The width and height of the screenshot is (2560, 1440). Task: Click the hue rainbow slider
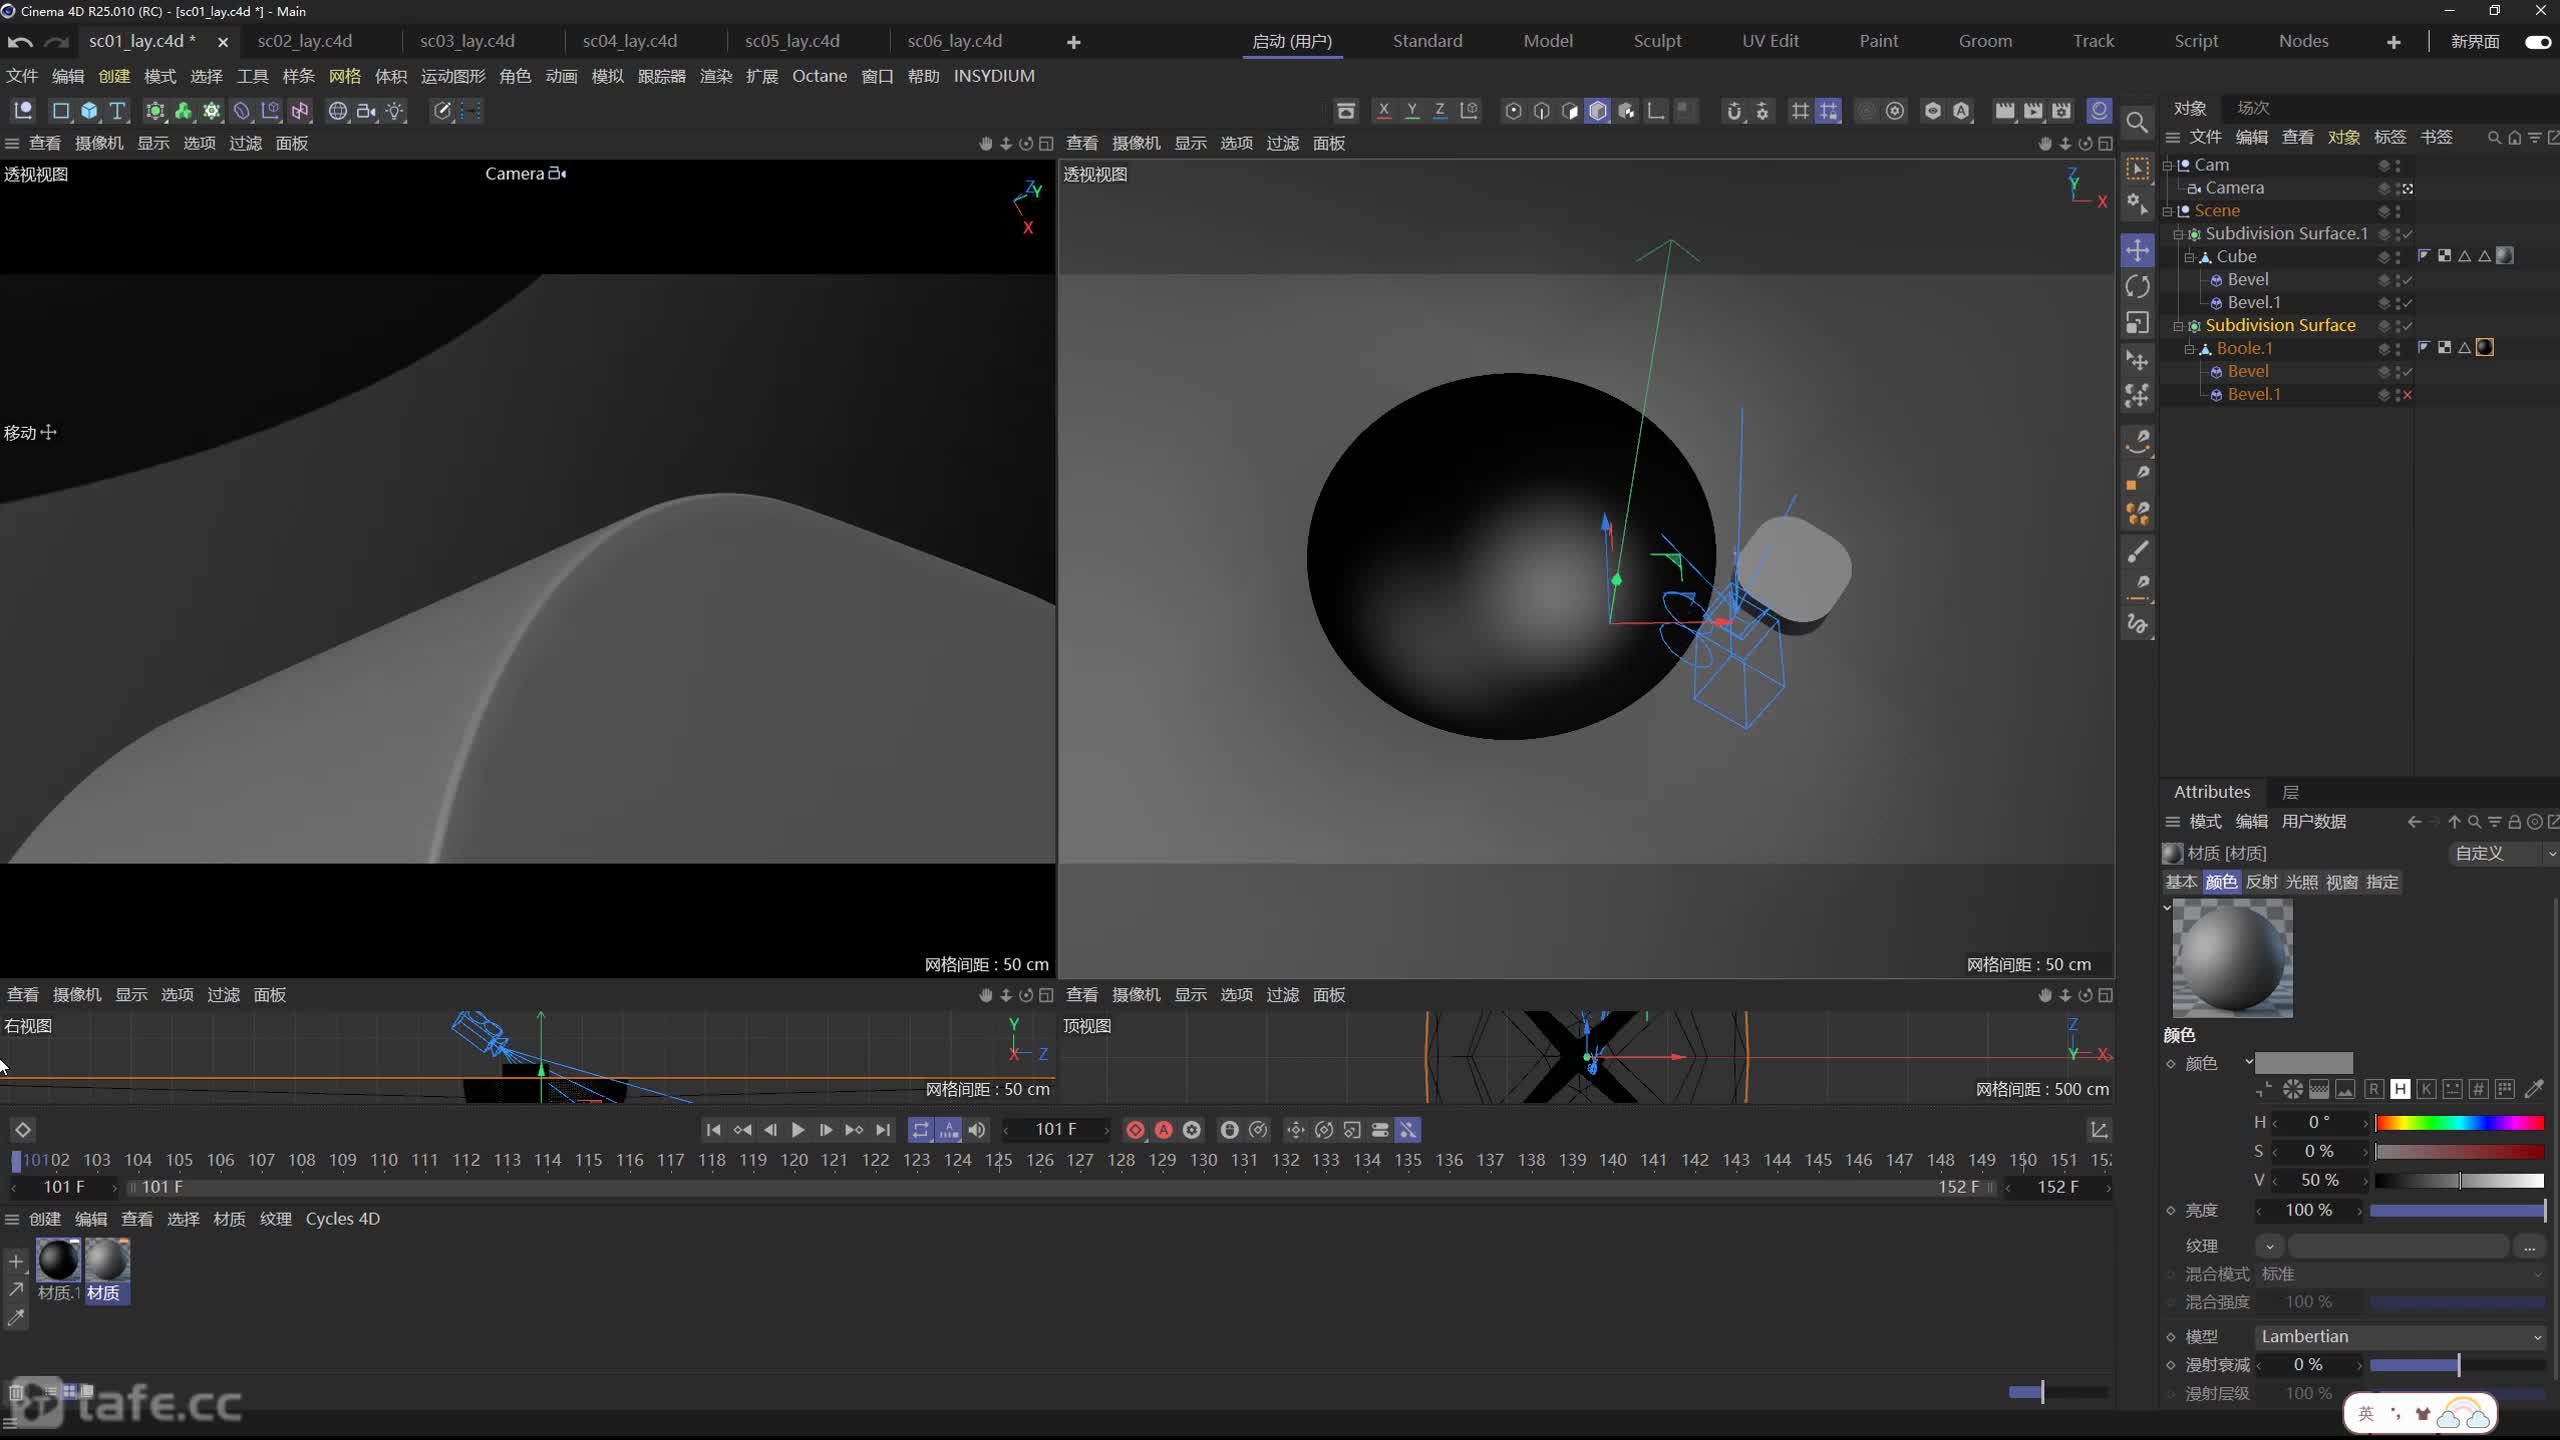tap(2459, 1123)
